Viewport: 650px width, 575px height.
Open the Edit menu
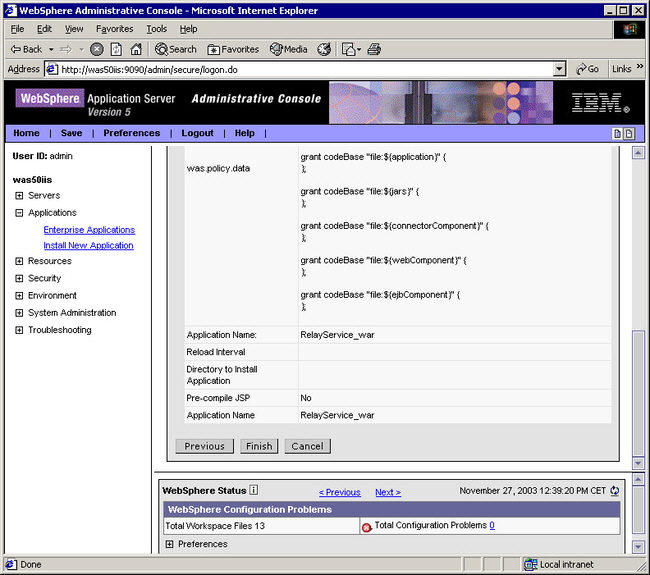pyautogui.click(x=44, y=29)
